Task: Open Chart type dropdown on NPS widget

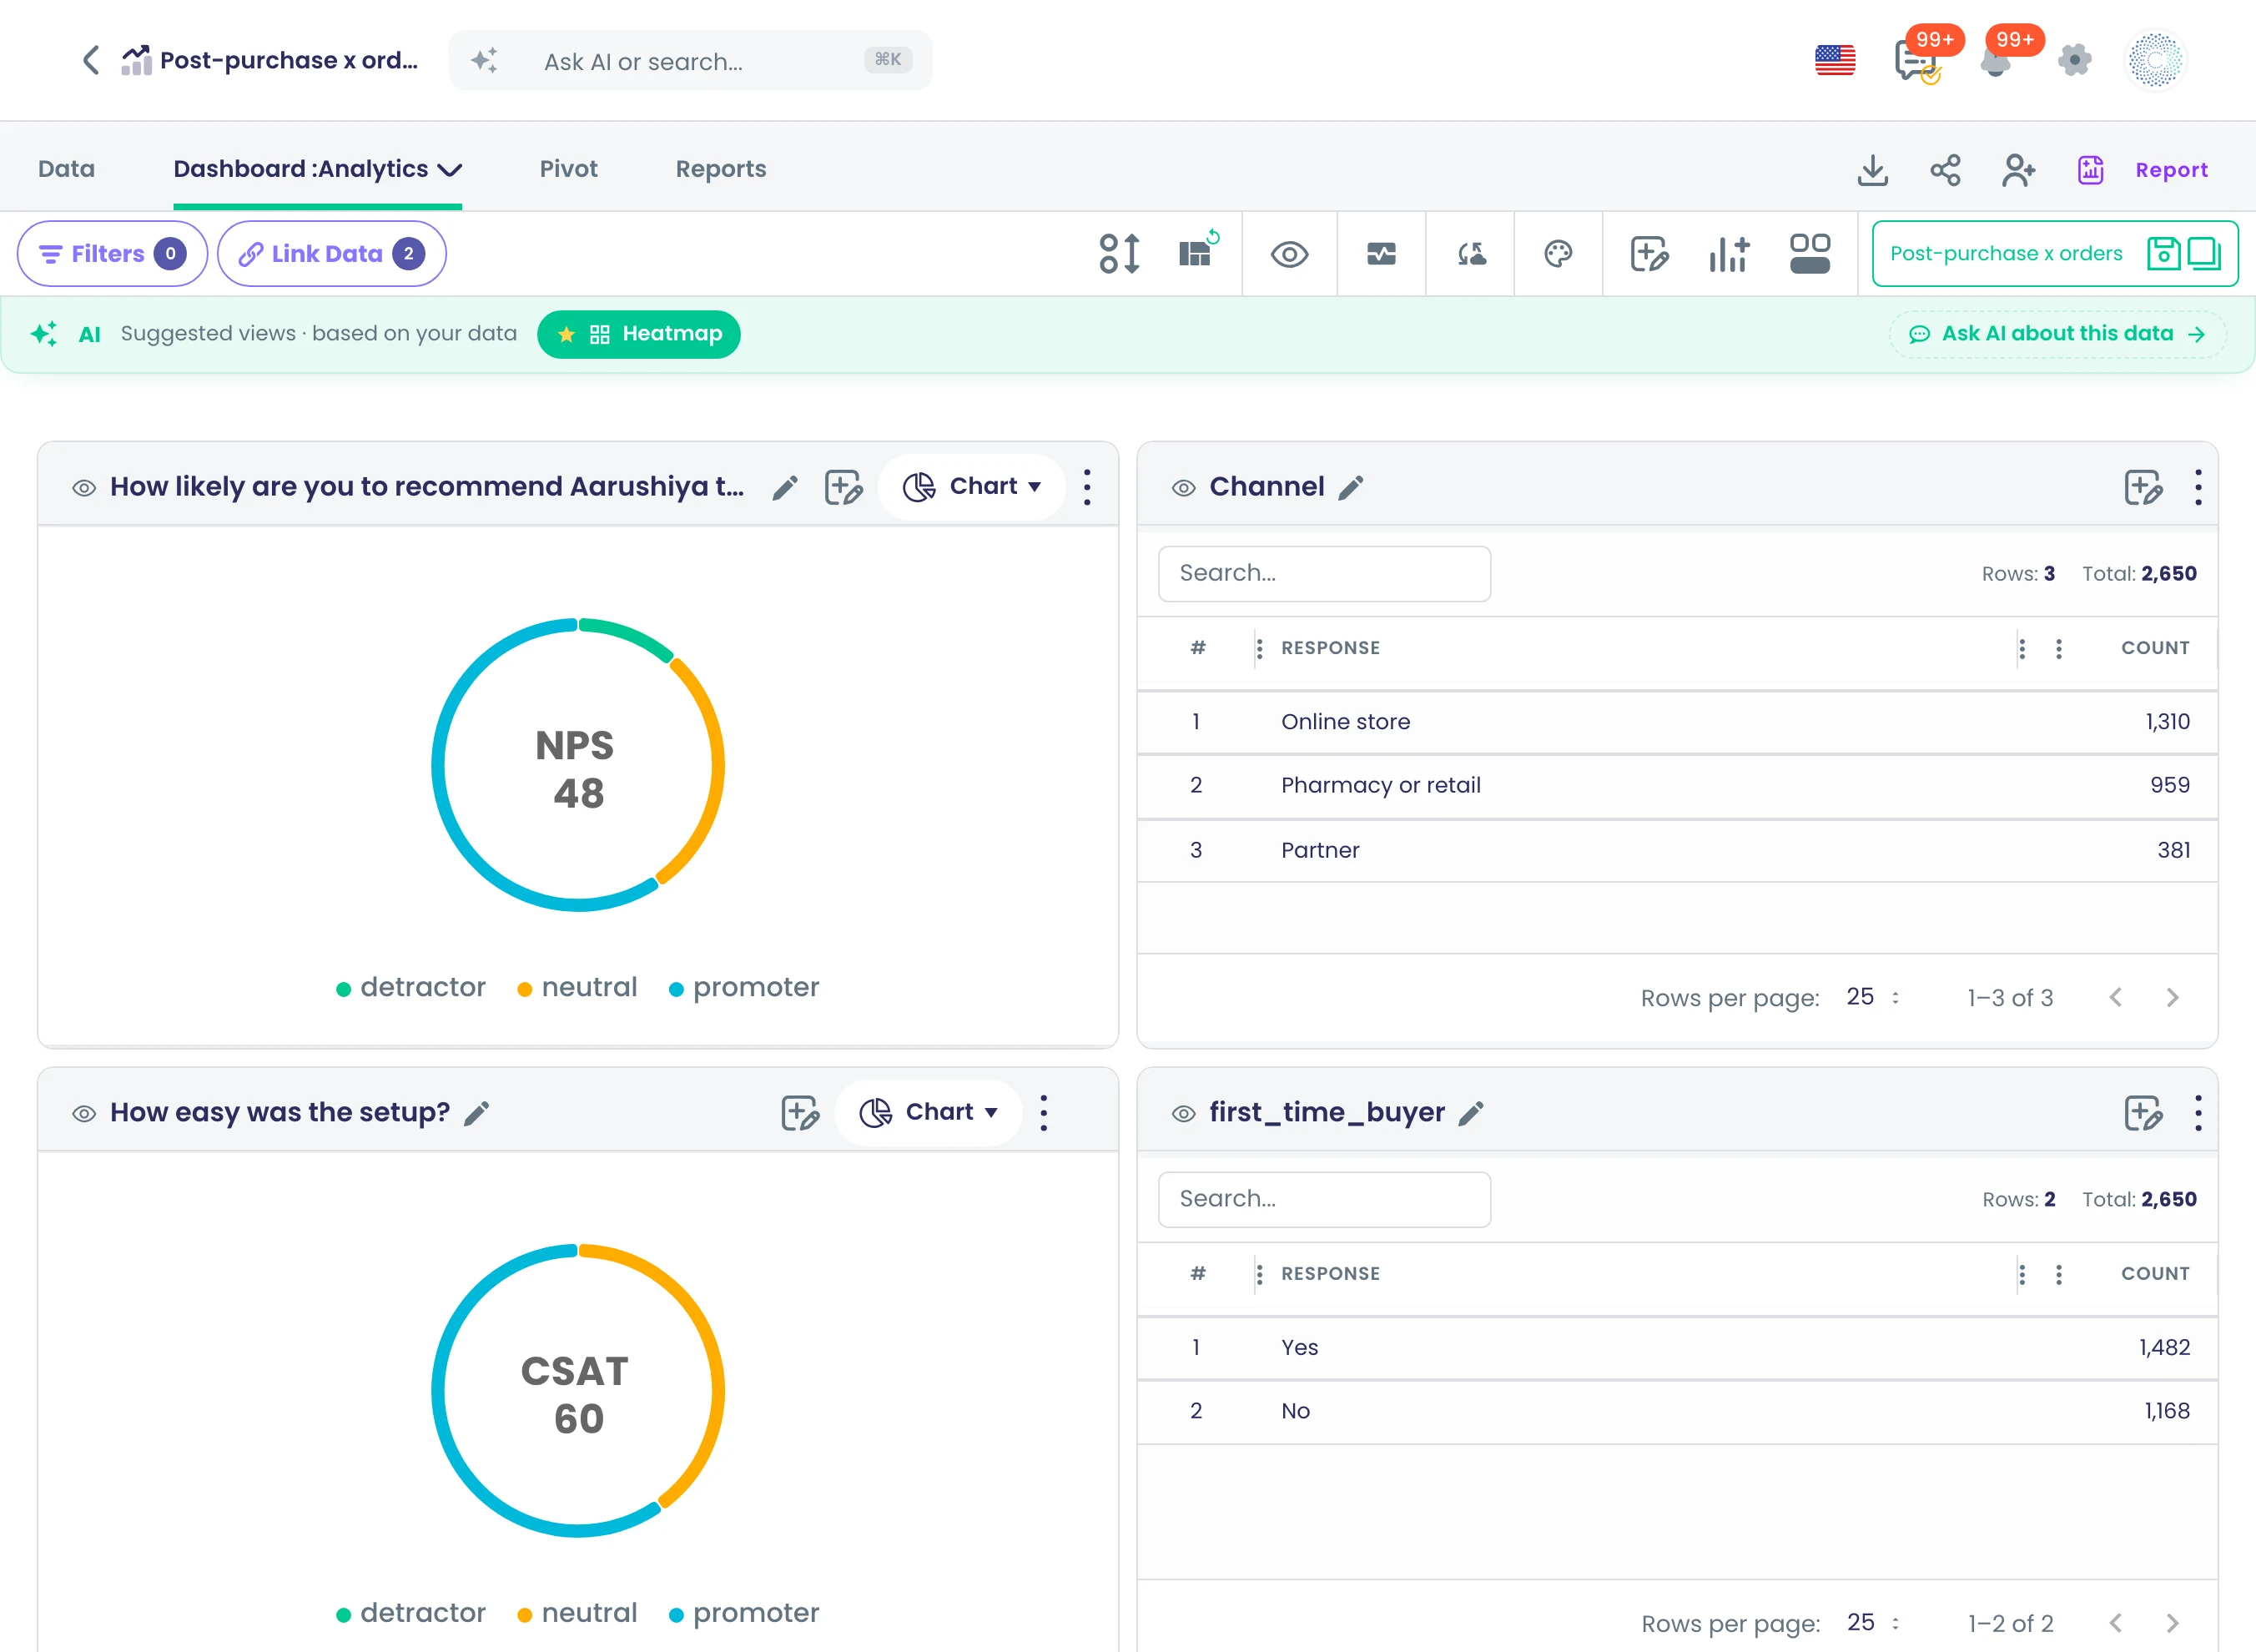Action: pos(972,487)
